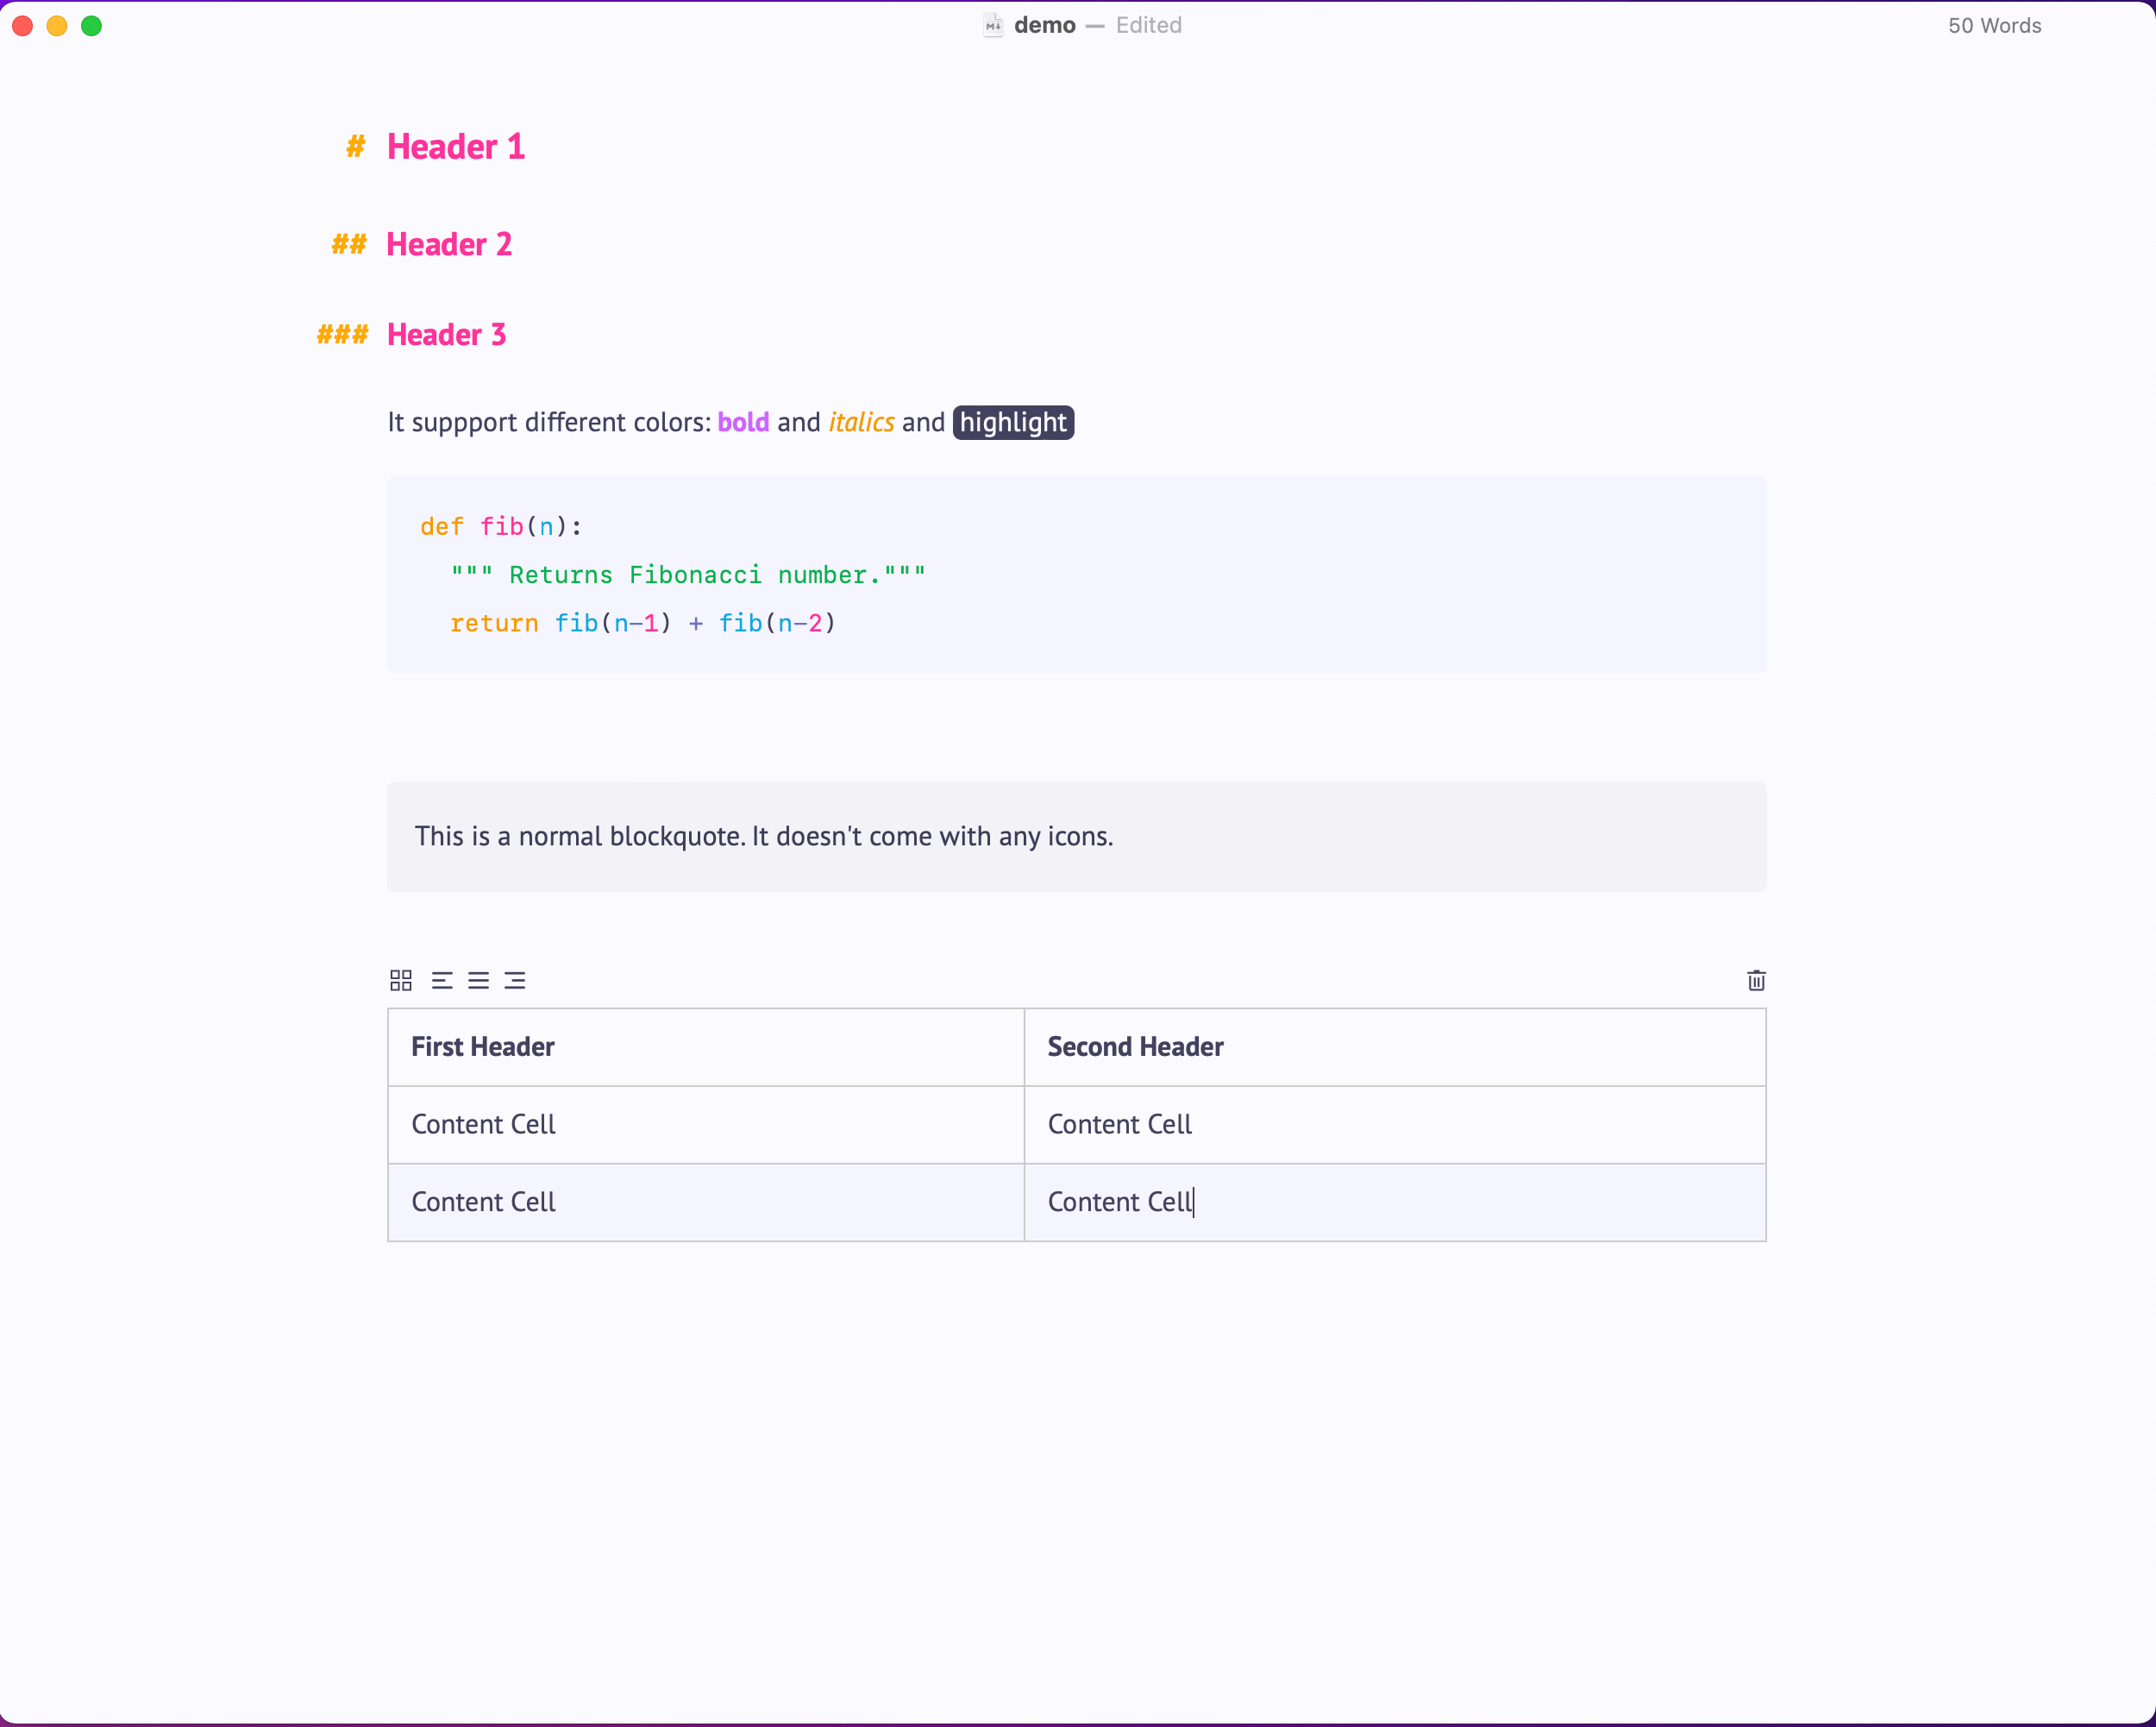Image resolution: width=2156 pixels, height=1727 pixels.
Task: Delete the table with trash icon
Action: click(x=1756, y=980)
